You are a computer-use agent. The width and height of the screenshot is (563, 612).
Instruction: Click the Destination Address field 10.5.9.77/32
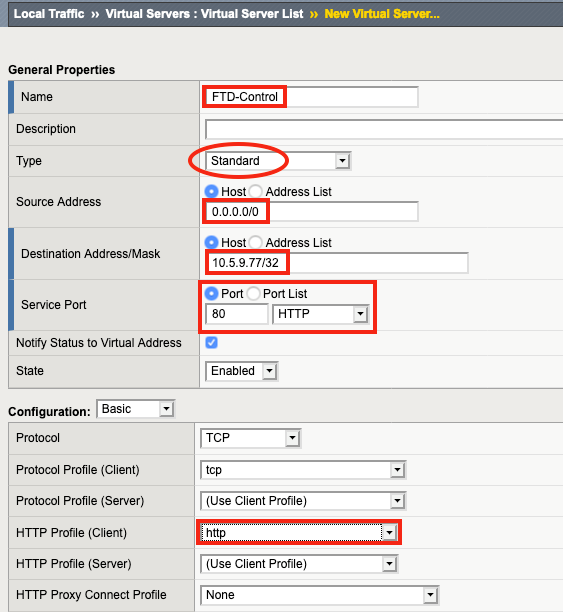337,263
